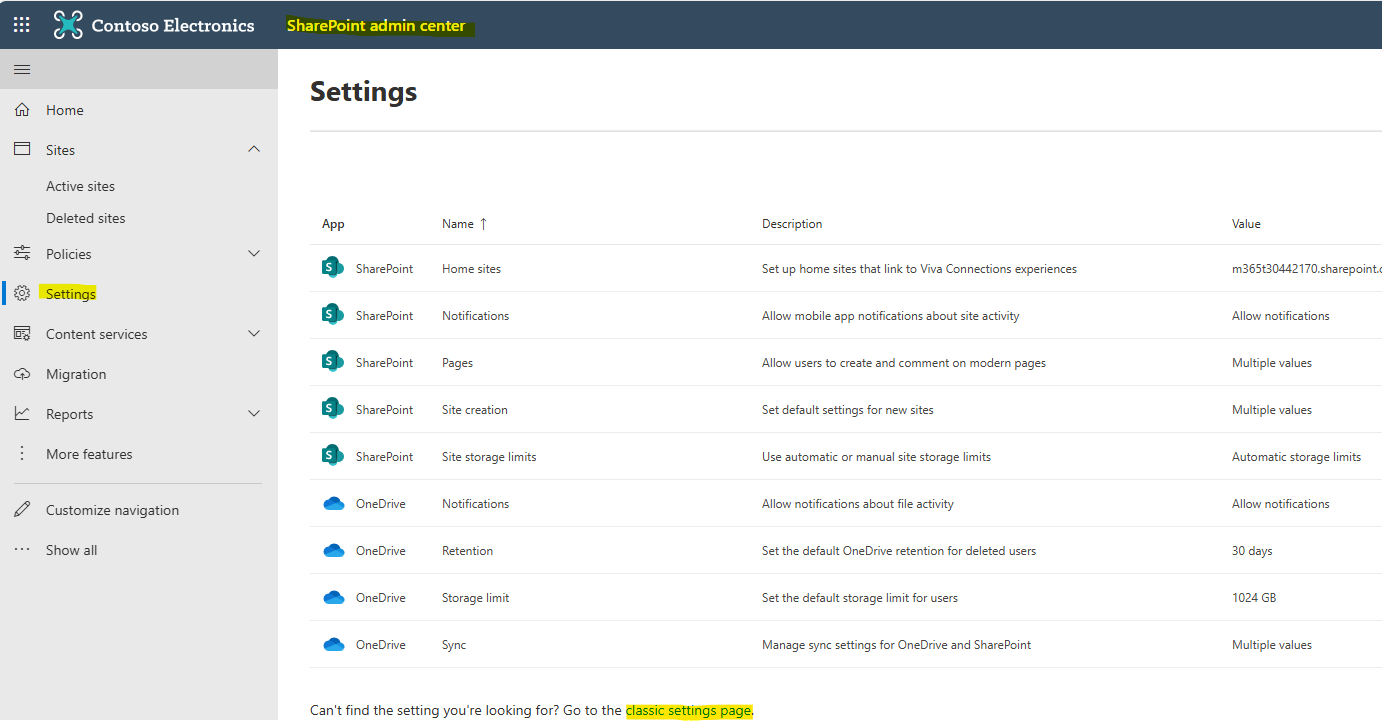Click the Contoso Electronics logo icon
Screen dimensions: 1382x722
click(x=68, y=25)
